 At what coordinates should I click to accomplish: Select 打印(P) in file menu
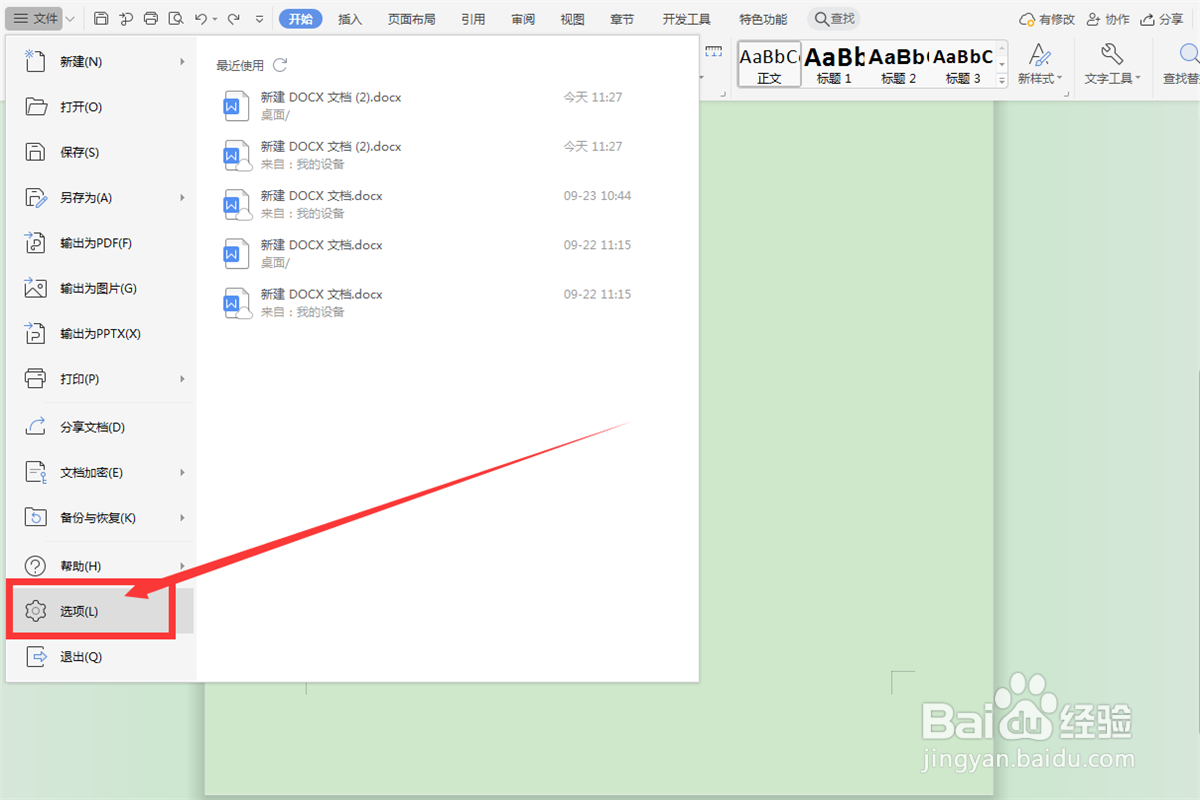tap(100, 379)
